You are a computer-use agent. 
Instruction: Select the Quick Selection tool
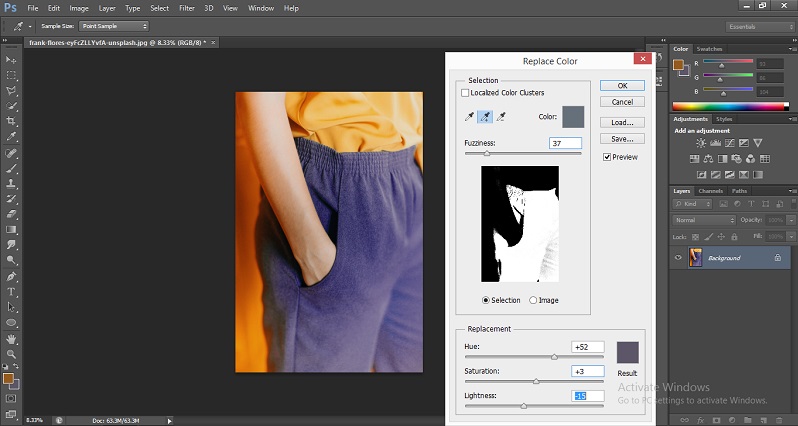pos(11,106)
